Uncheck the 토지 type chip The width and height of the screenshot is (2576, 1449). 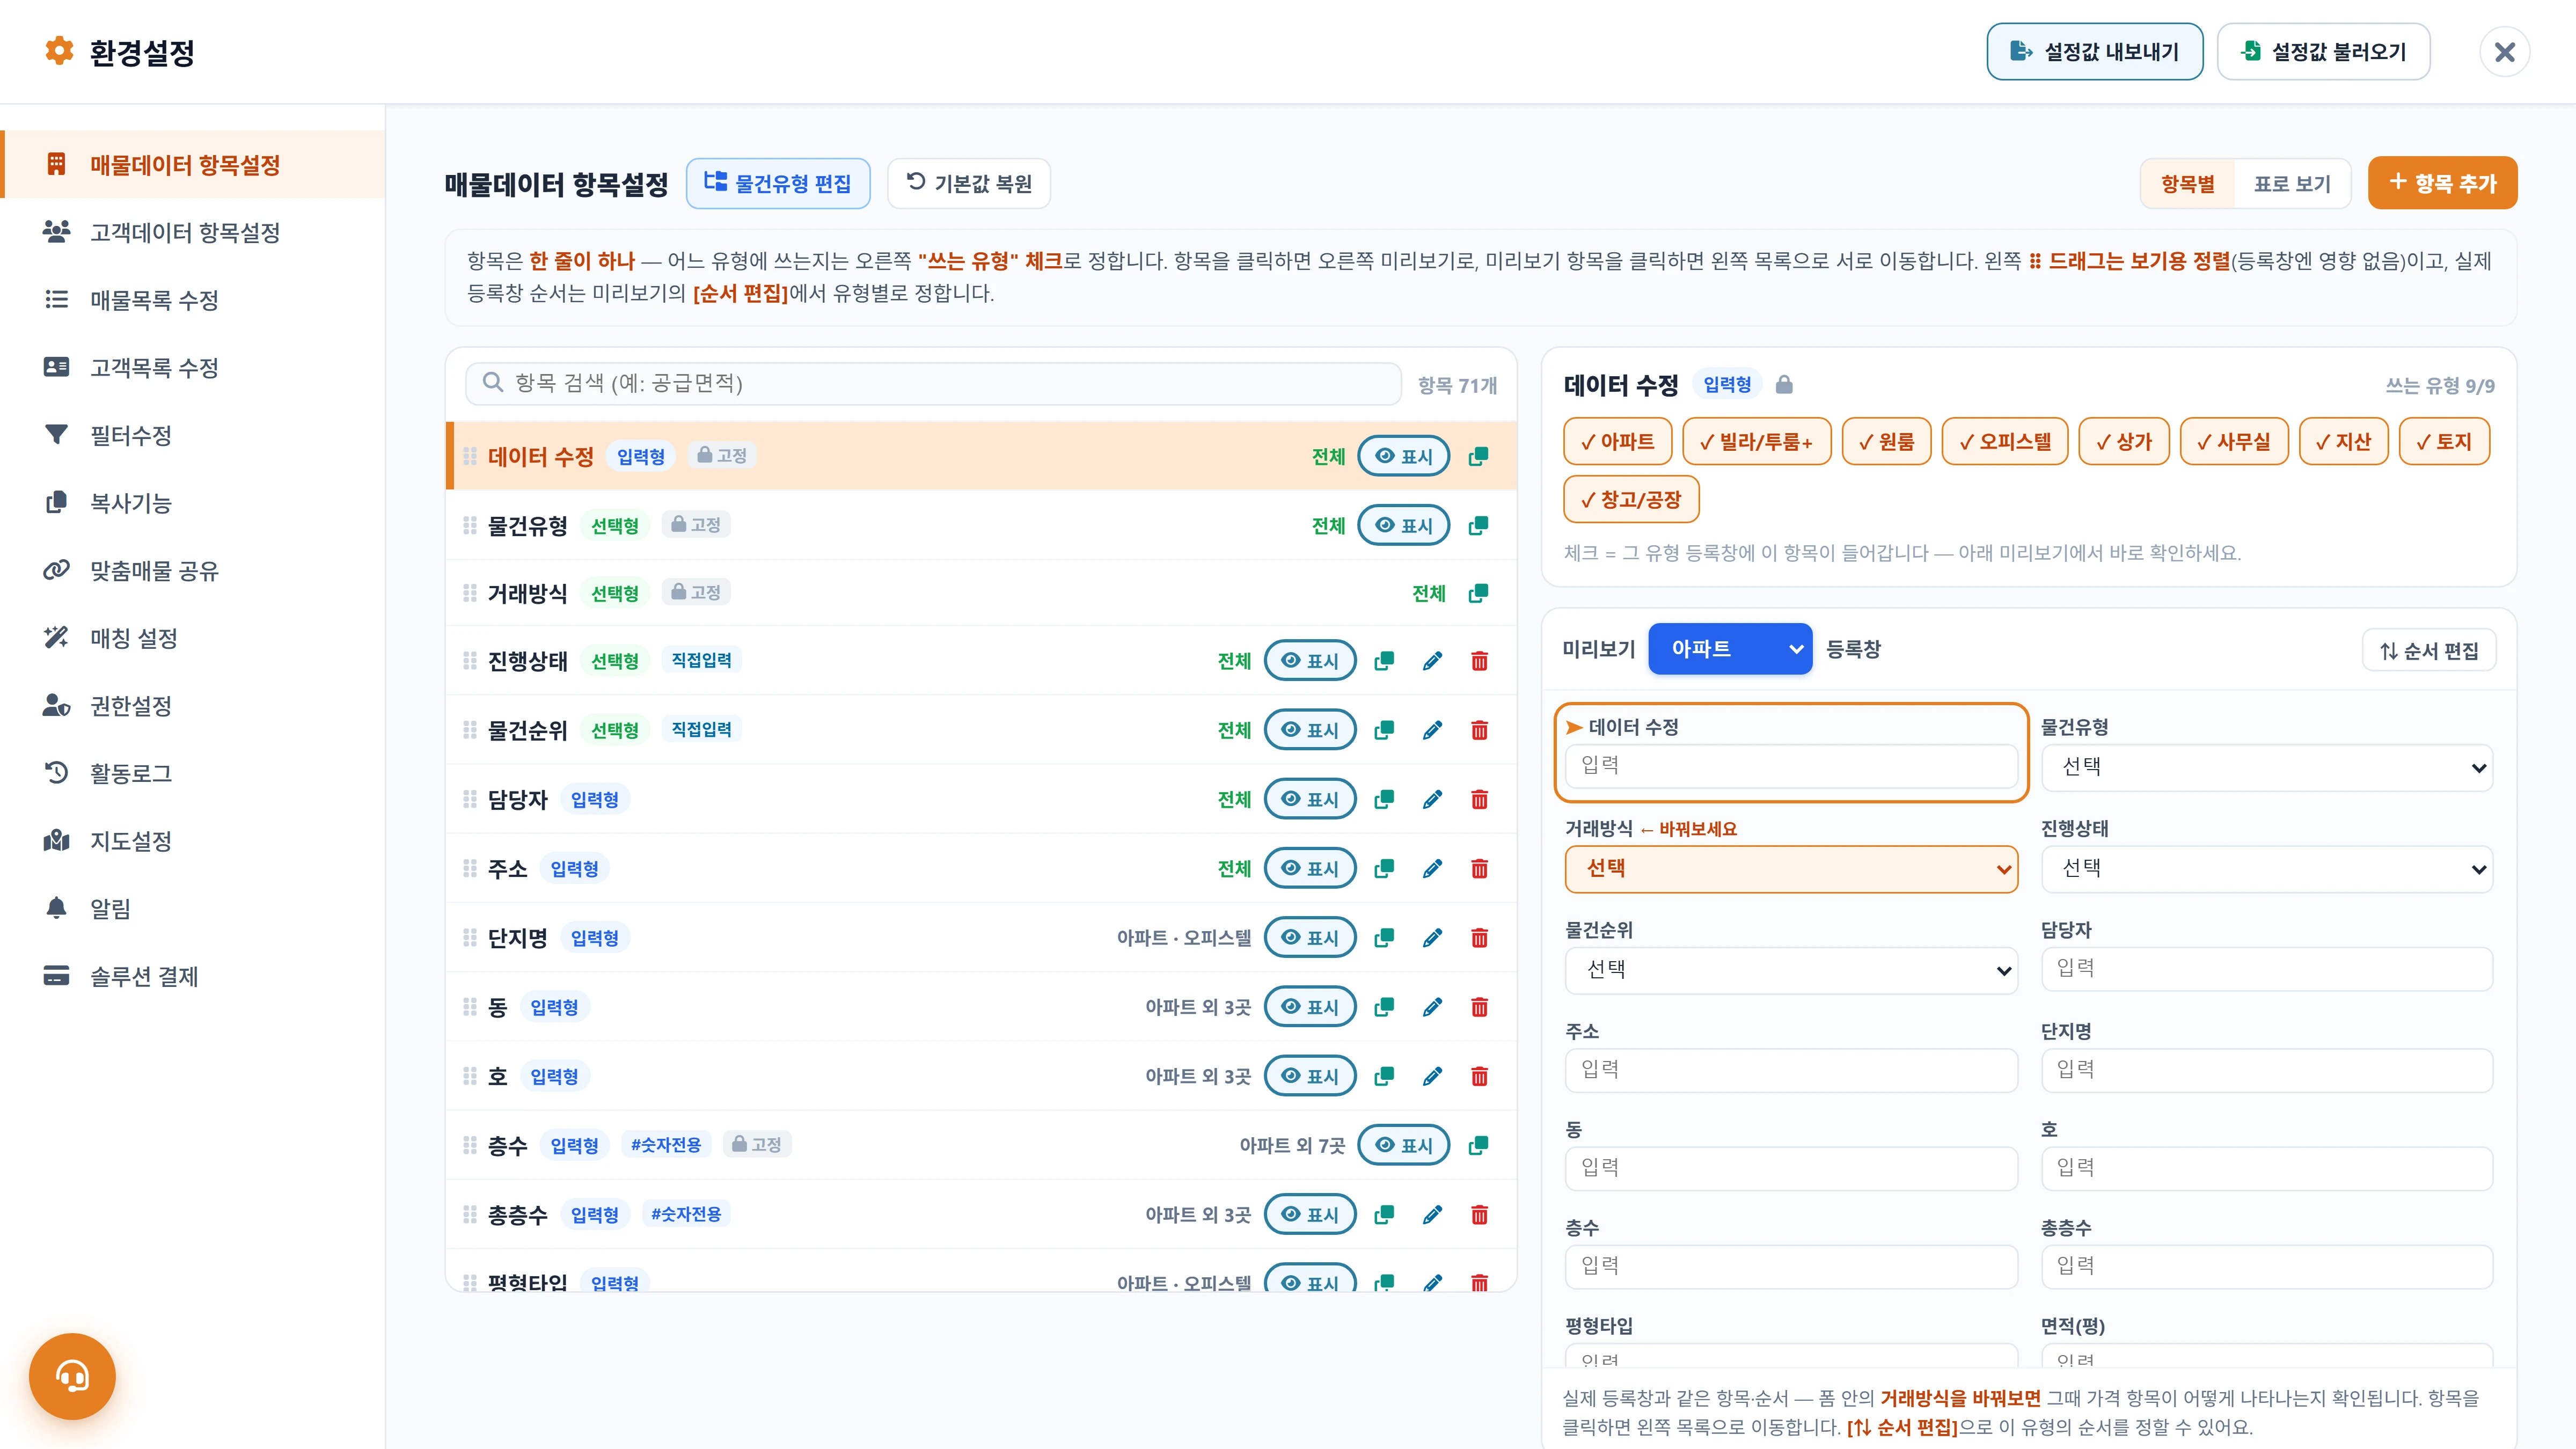pyautogui.click(x=2443, y=441)
